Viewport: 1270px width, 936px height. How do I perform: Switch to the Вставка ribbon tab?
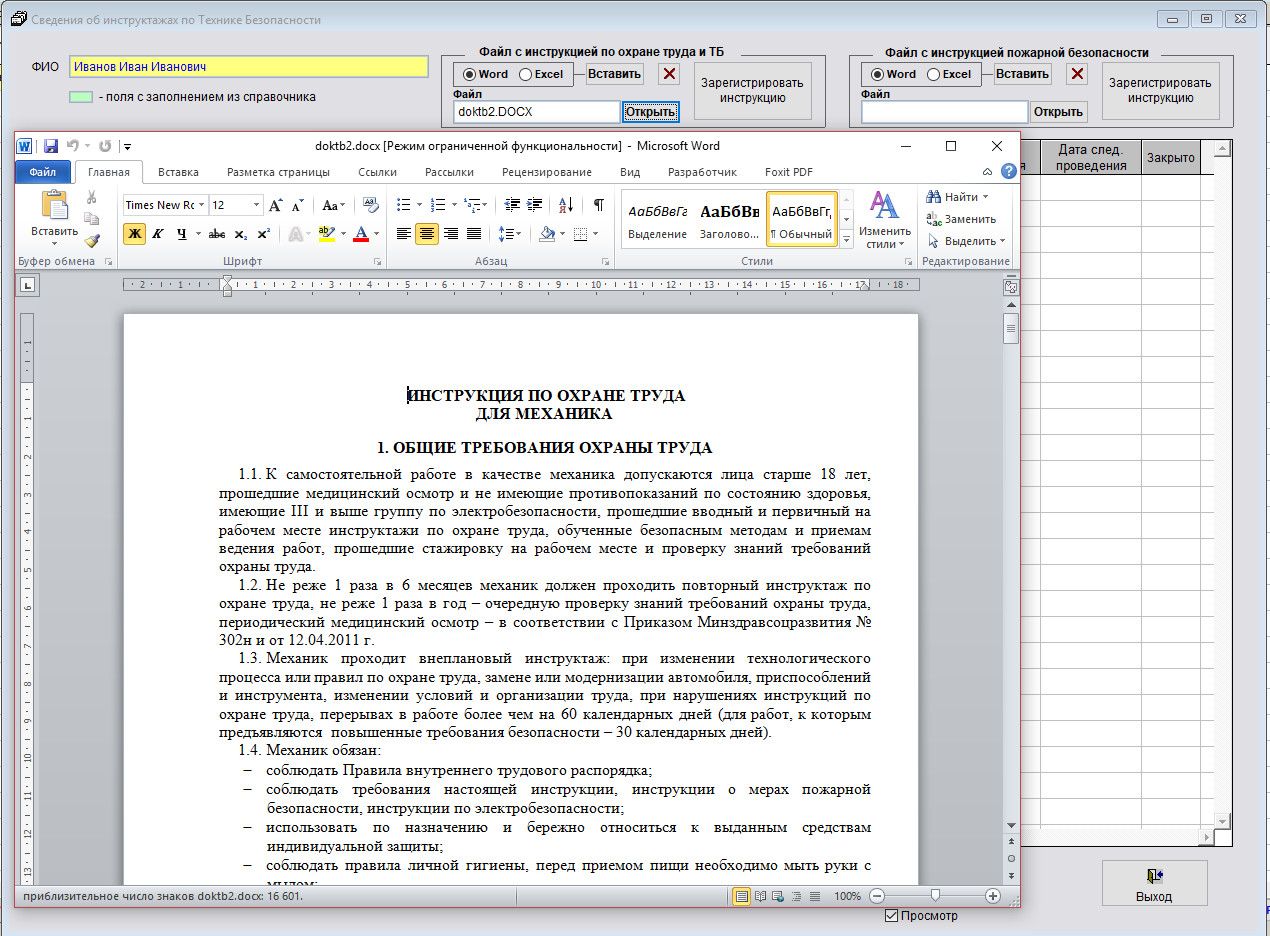(178, 172)
